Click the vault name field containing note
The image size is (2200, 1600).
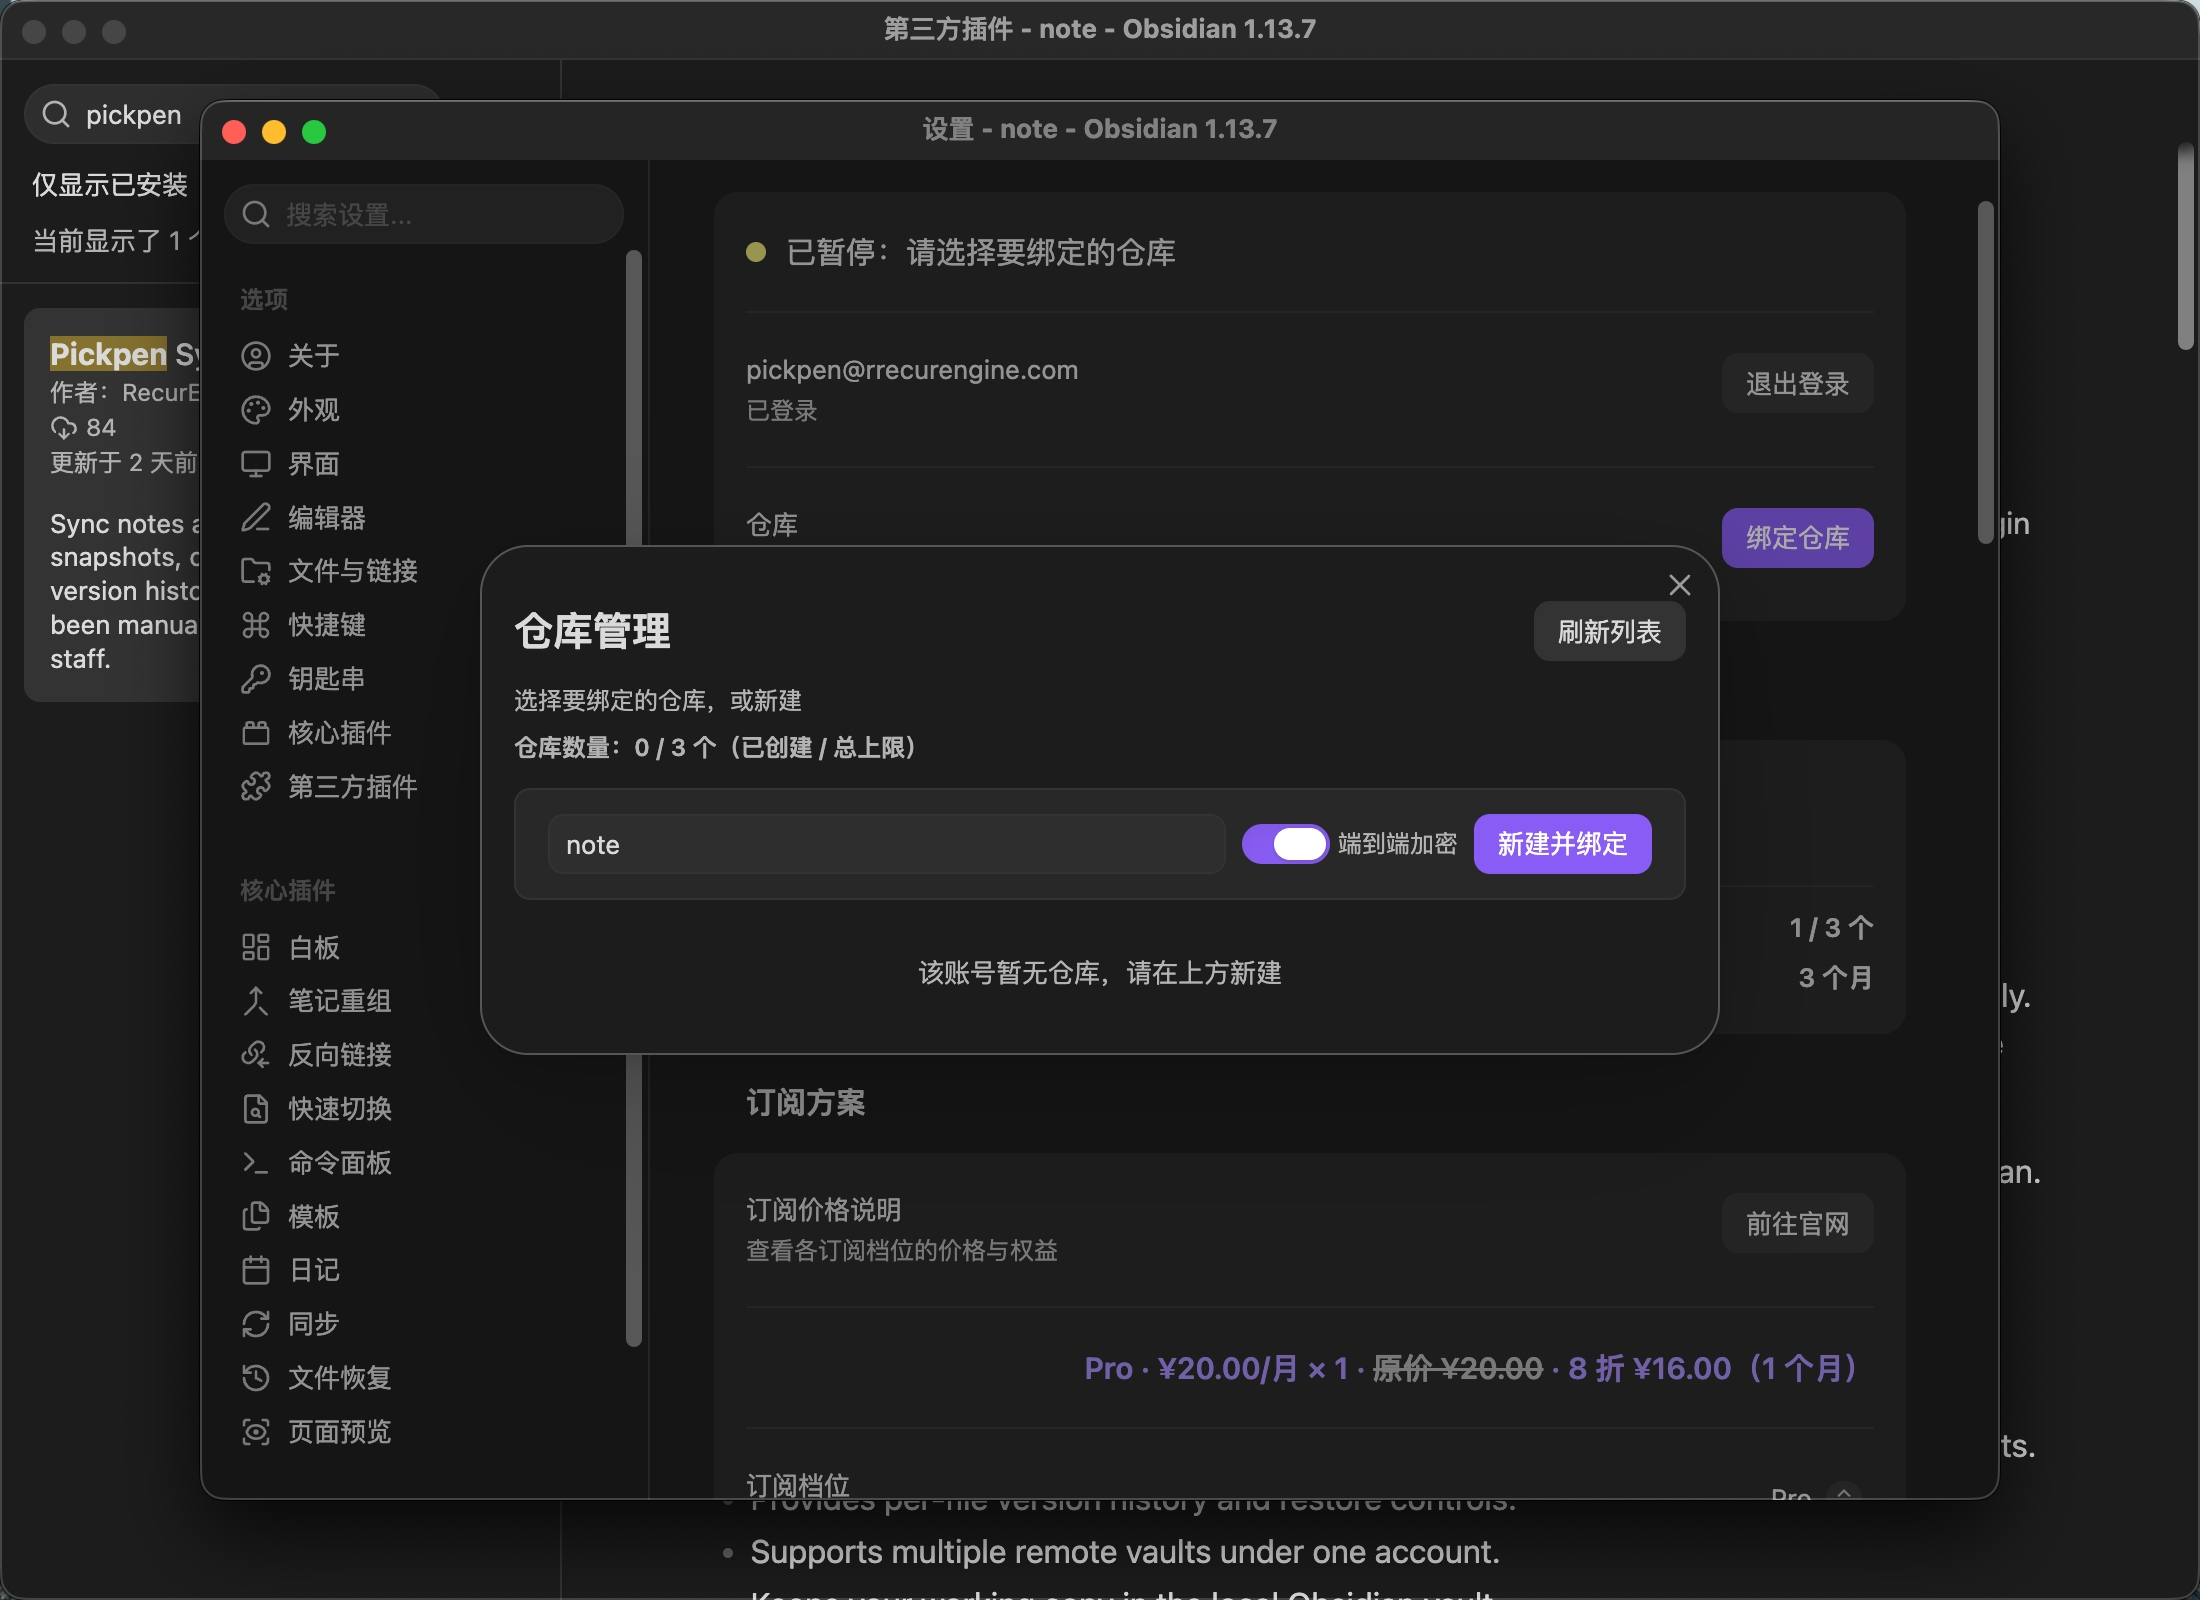click(x=886, y=844)
